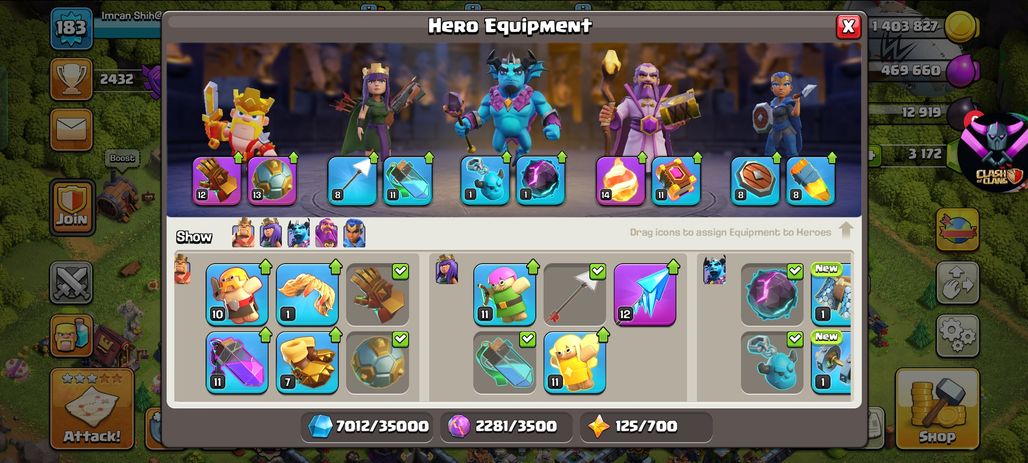
Task: Toggle the Archer Queen show filter
Action: point(271,233)
